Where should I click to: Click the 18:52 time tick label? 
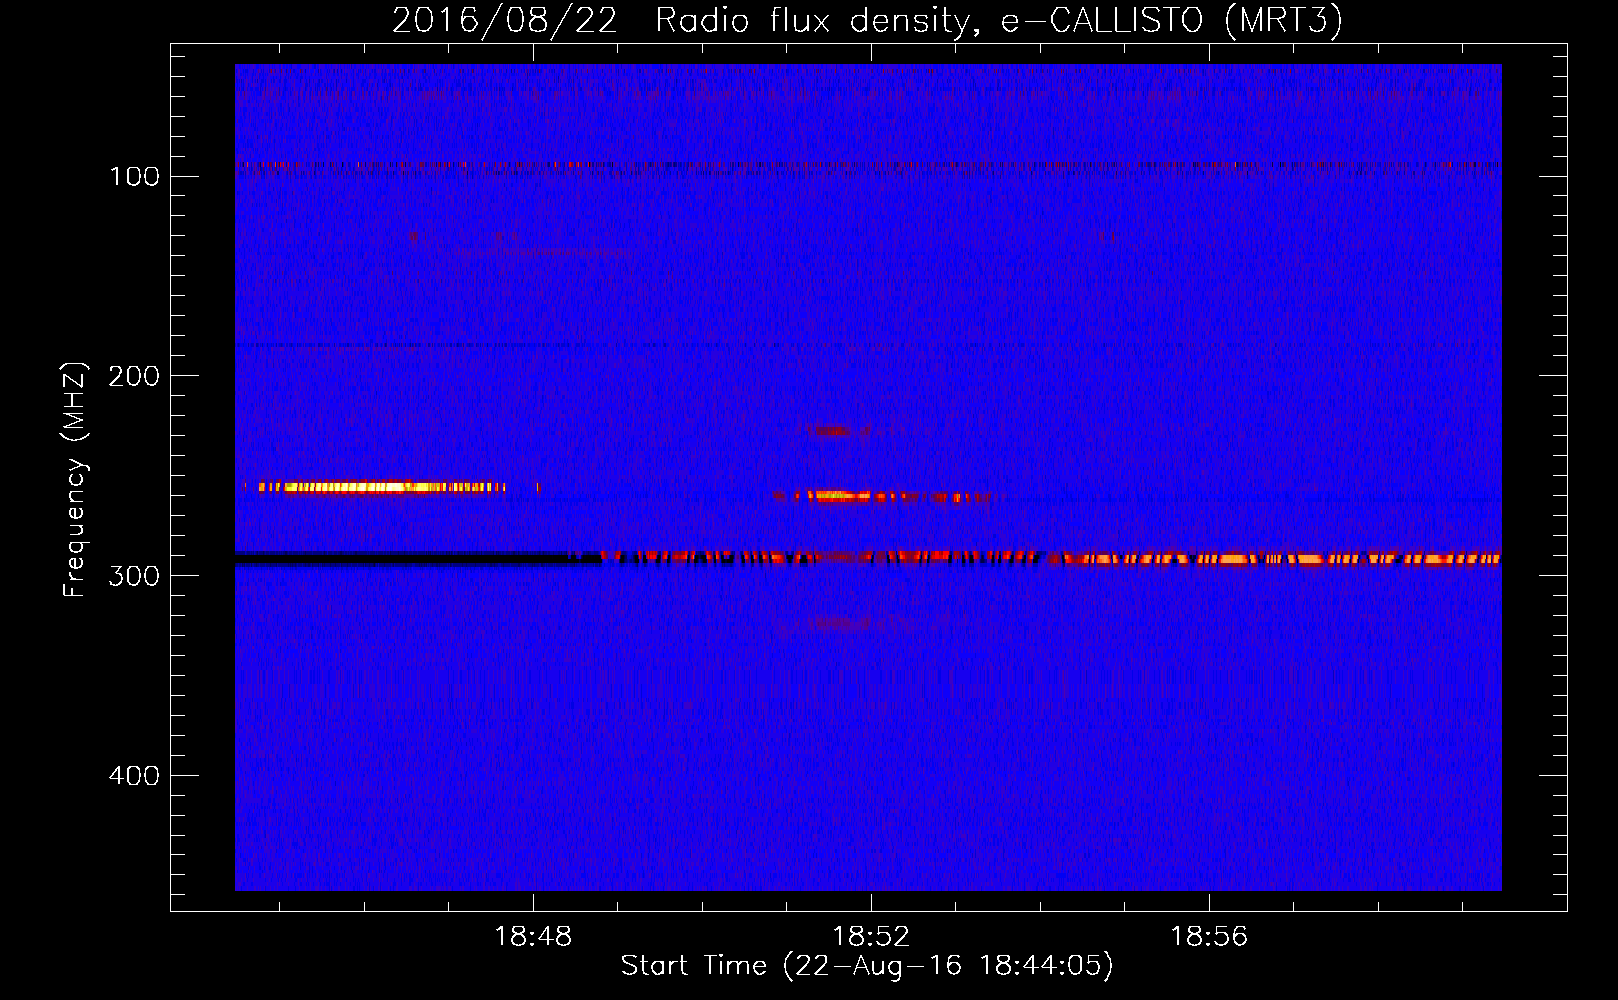coord(871,937)
